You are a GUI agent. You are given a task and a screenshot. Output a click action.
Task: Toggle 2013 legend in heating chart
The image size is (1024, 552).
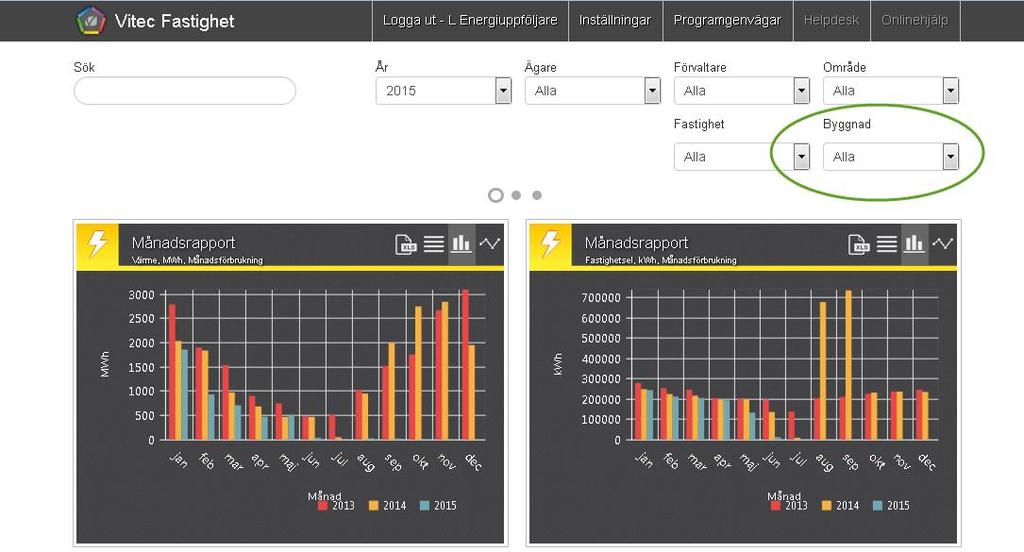336,505
